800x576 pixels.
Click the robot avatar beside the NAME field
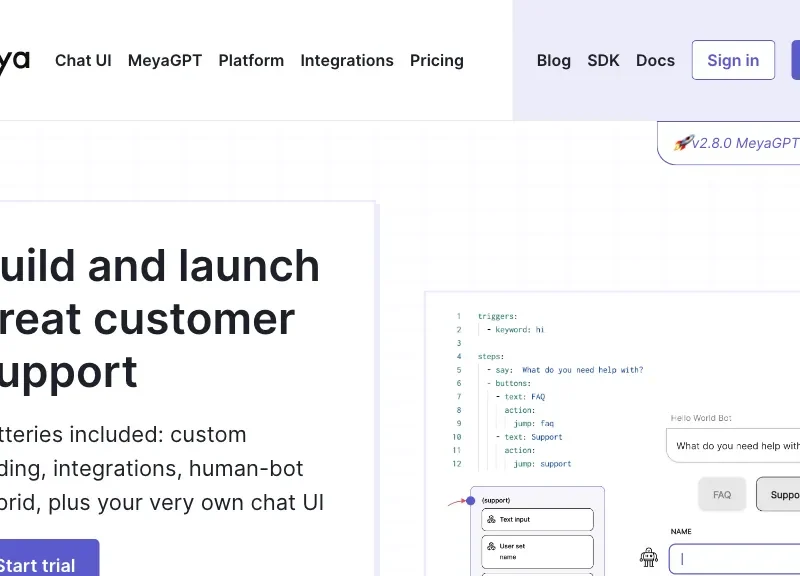pyautogui.click(x=648, y=557)
